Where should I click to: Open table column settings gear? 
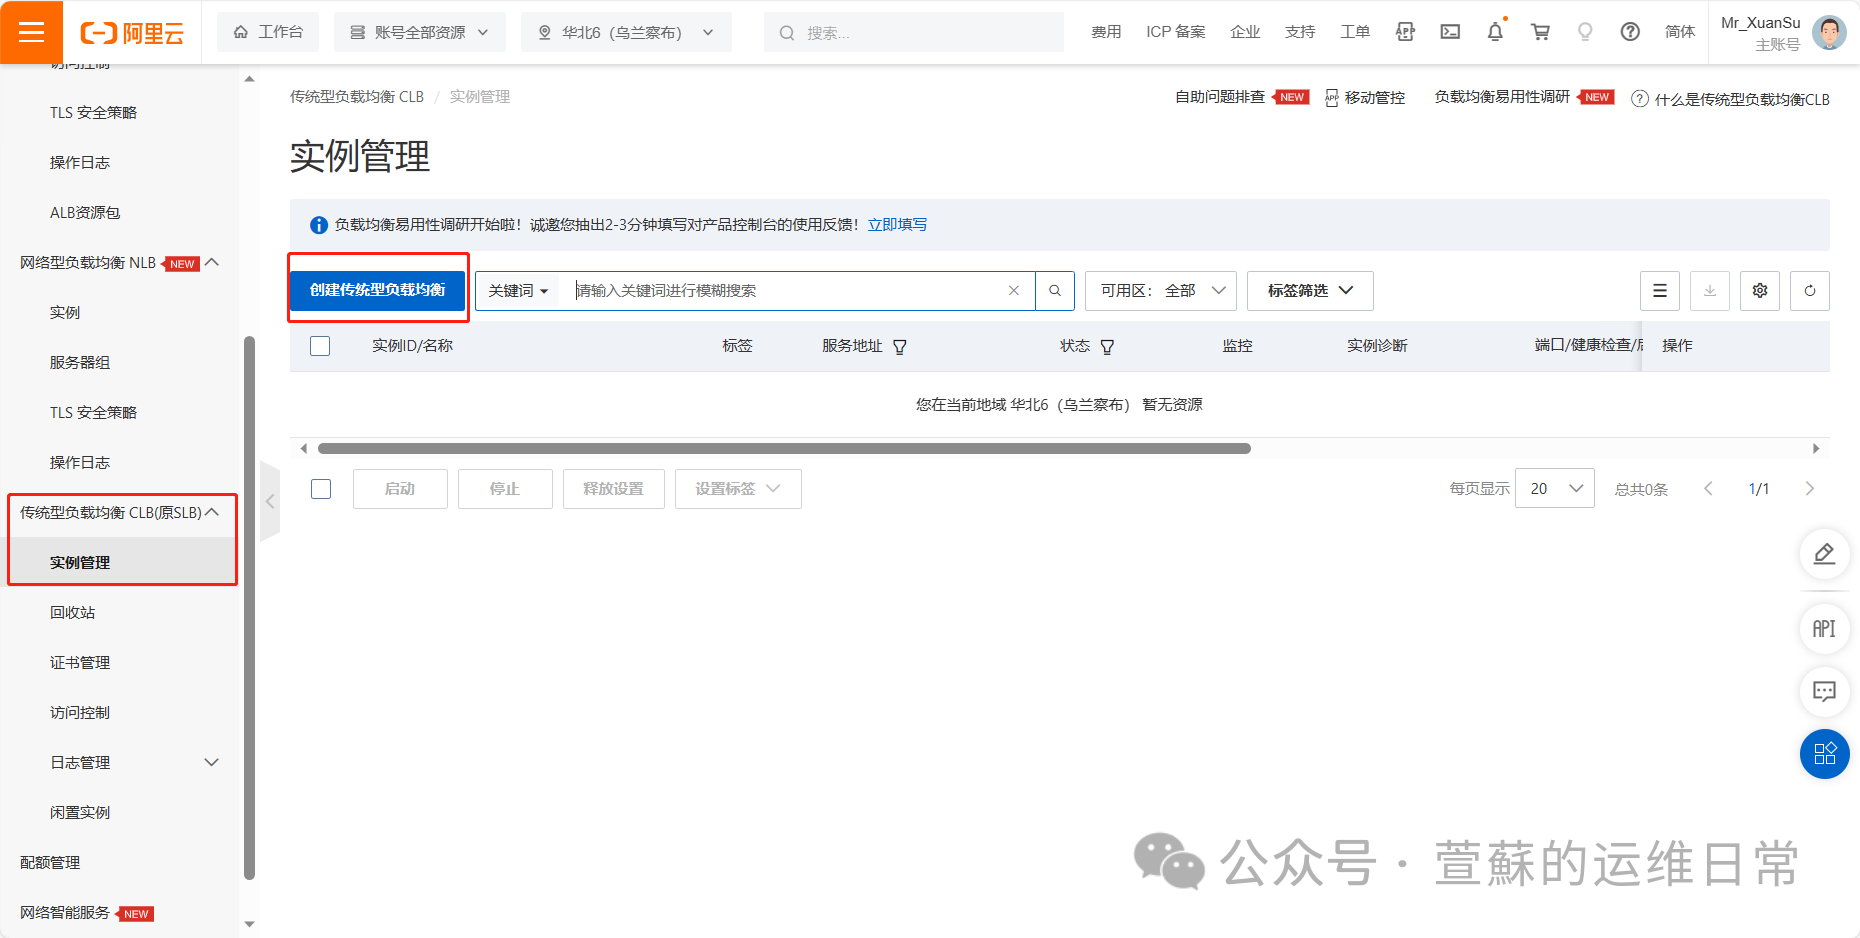coord(1760,291)
